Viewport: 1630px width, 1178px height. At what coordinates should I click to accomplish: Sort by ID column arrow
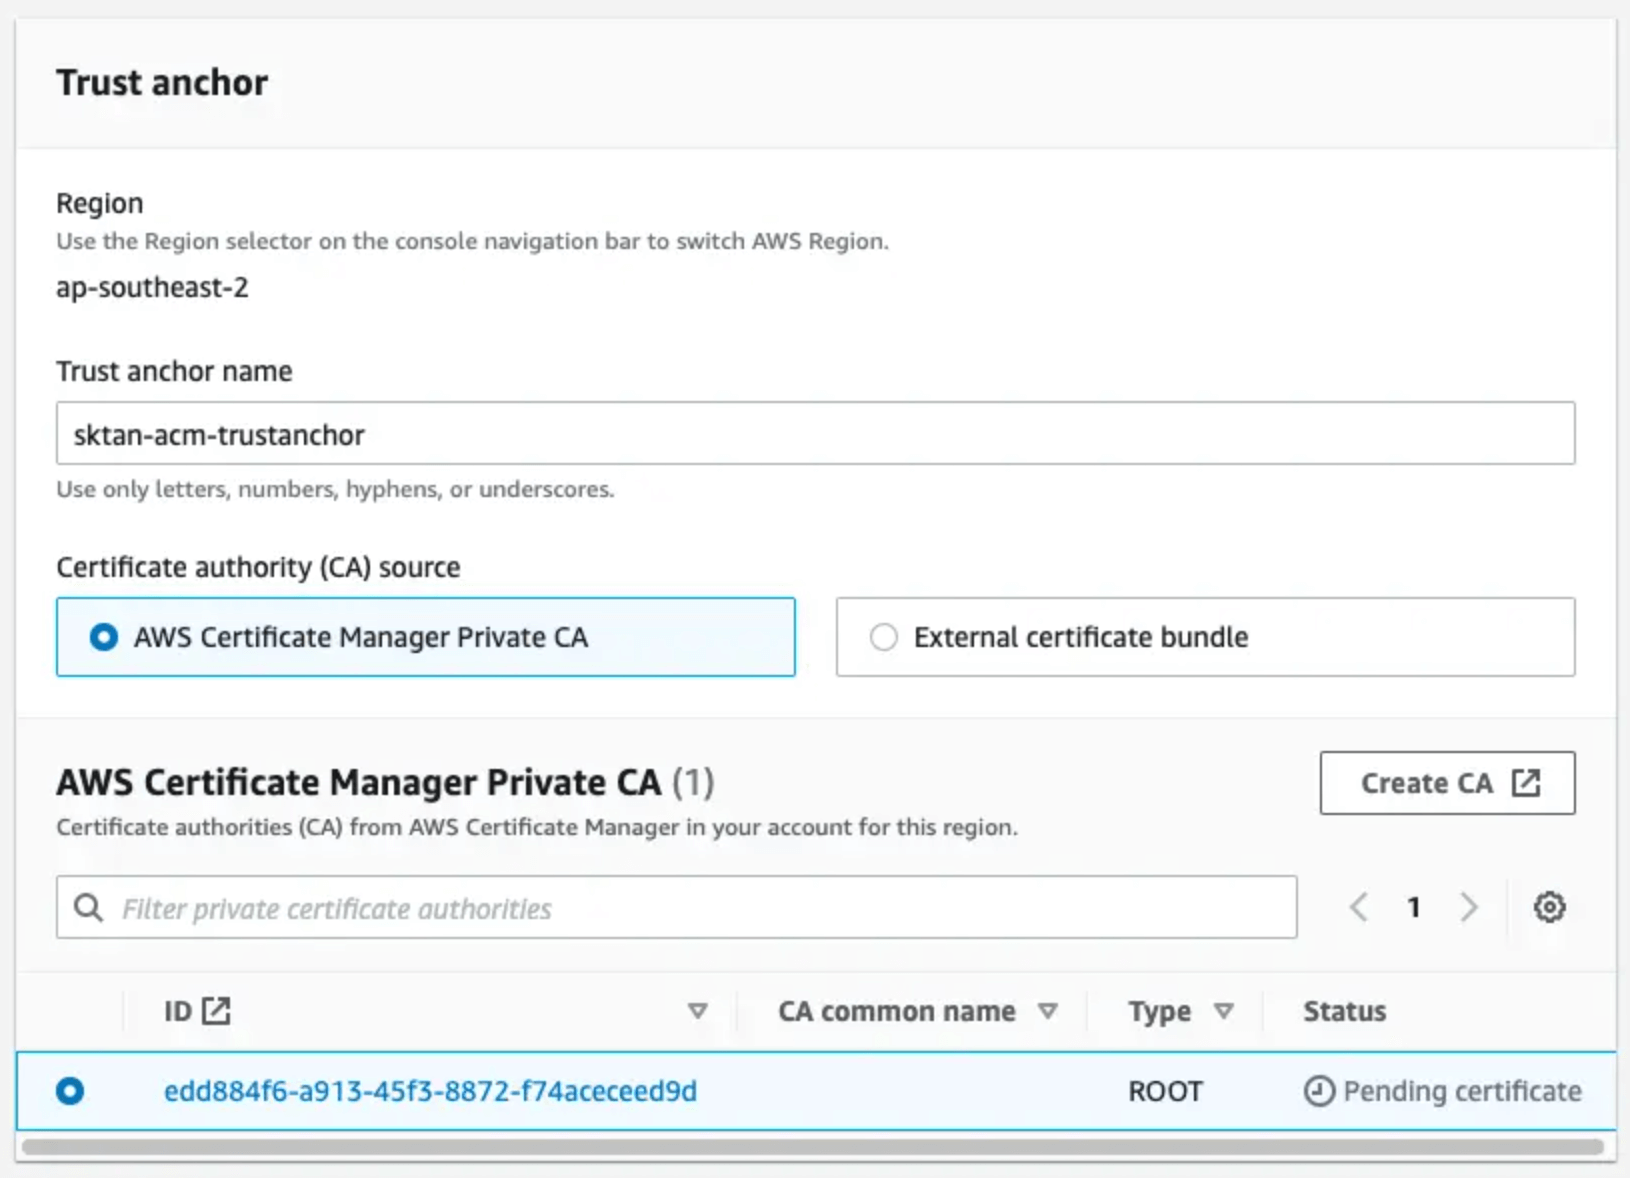tap(698, 1011)
